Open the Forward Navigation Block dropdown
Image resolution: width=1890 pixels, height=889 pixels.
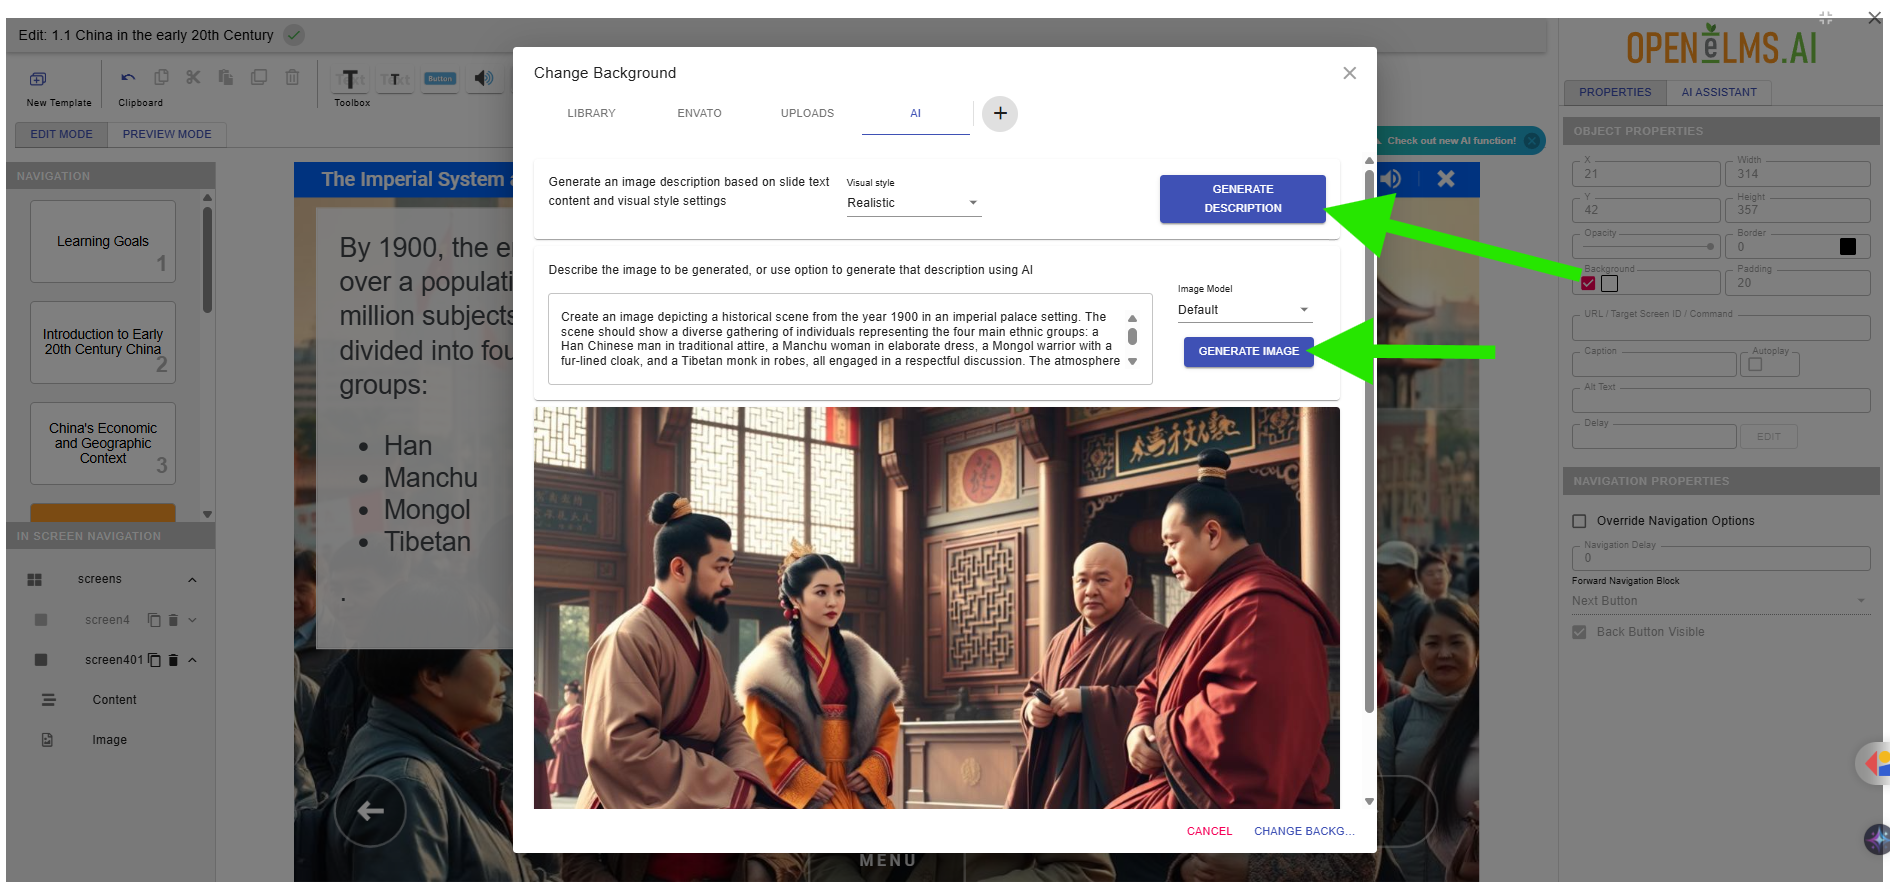coord(1720,601)
